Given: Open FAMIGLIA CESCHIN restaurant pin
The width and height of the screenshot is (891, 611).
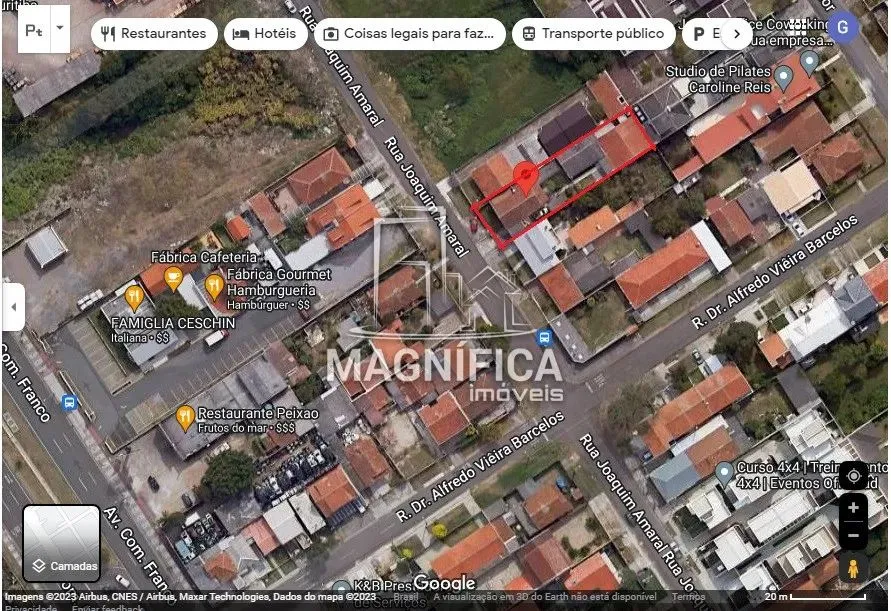Looking at the screenshot, I should [134, 298].
